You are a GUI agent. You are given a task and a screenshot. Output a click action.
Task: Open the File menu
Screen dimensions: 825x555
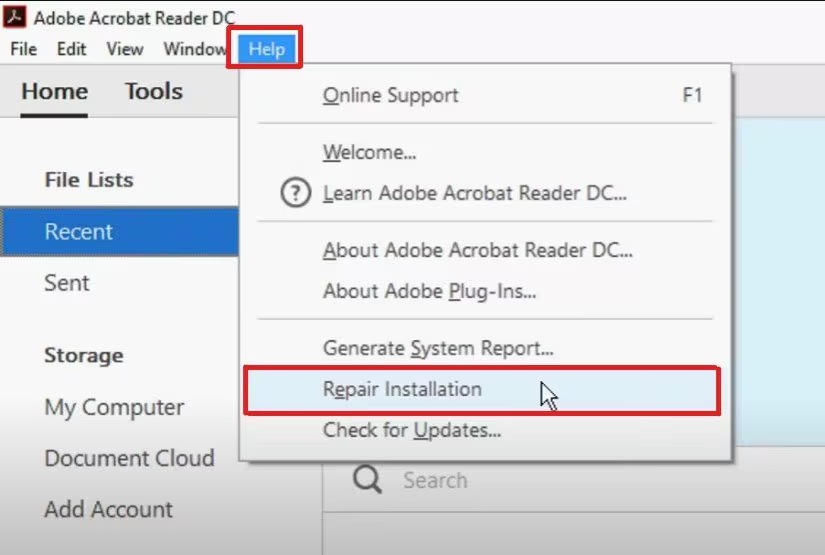click(x=24, y=49)
